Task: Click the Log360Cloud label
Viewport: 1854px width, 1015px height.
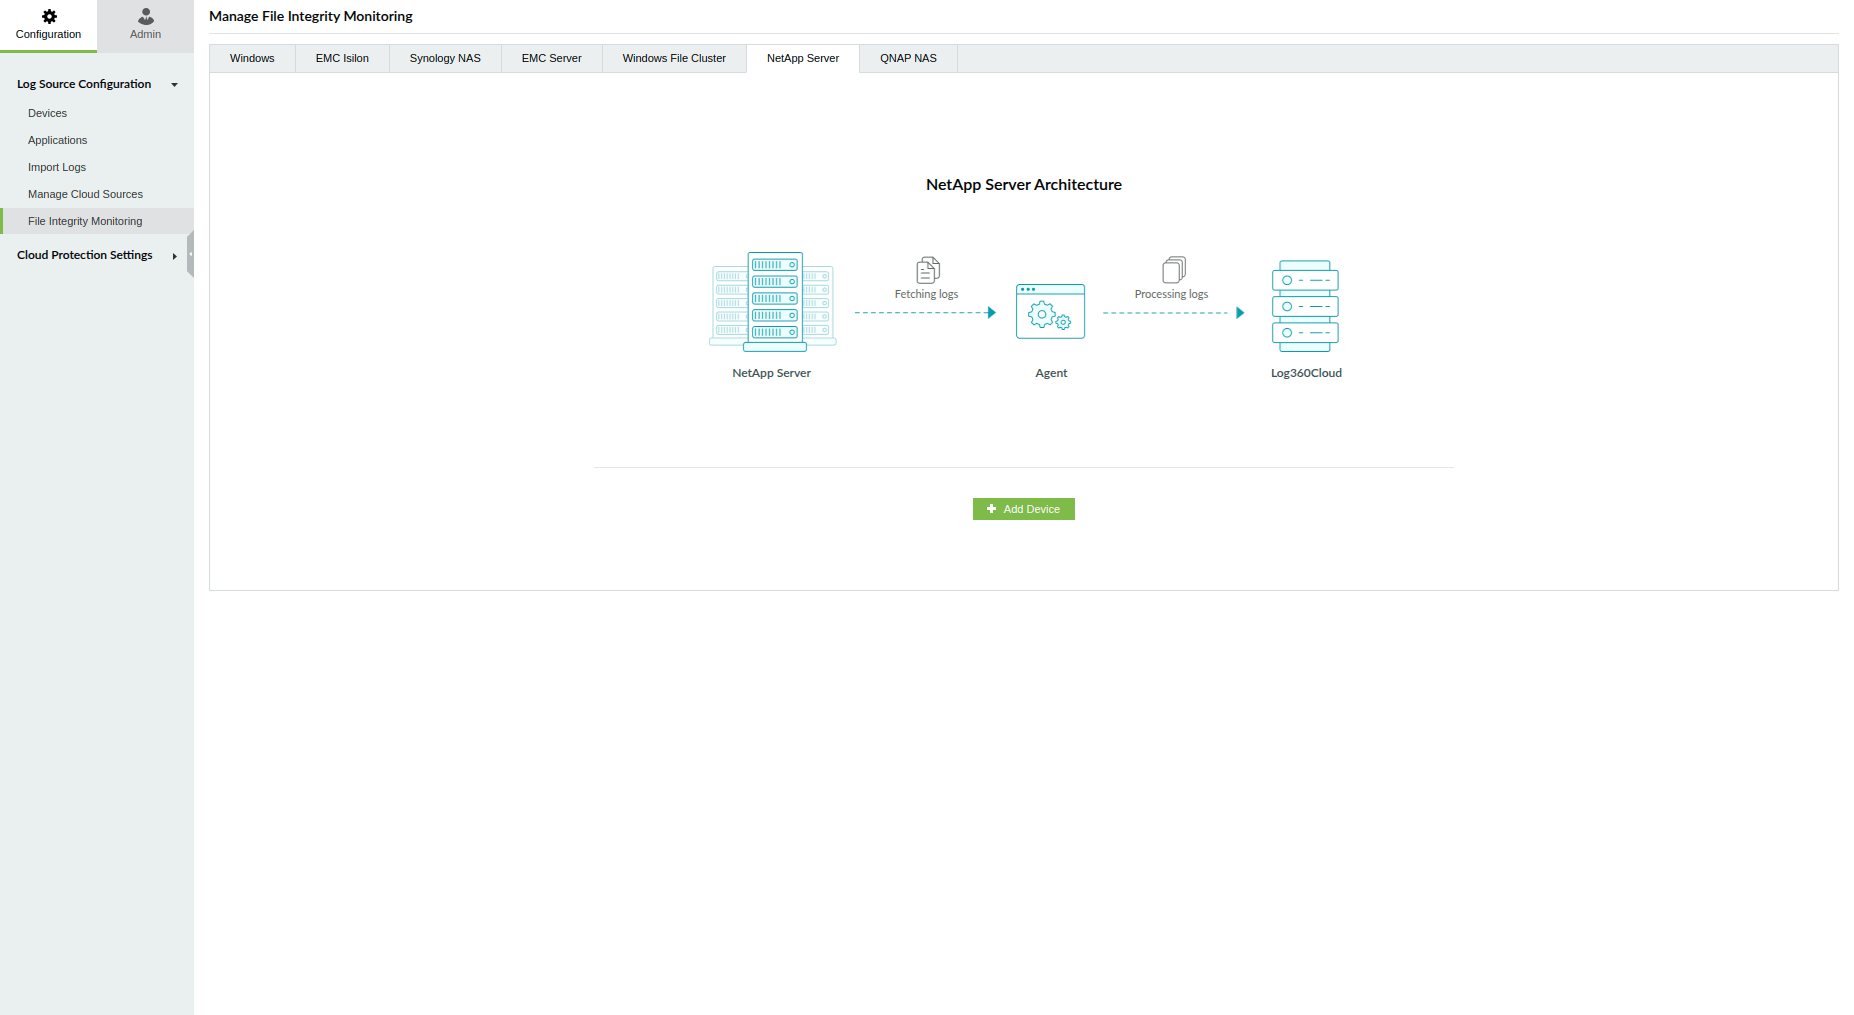Action: click(x=1306, y=373)
